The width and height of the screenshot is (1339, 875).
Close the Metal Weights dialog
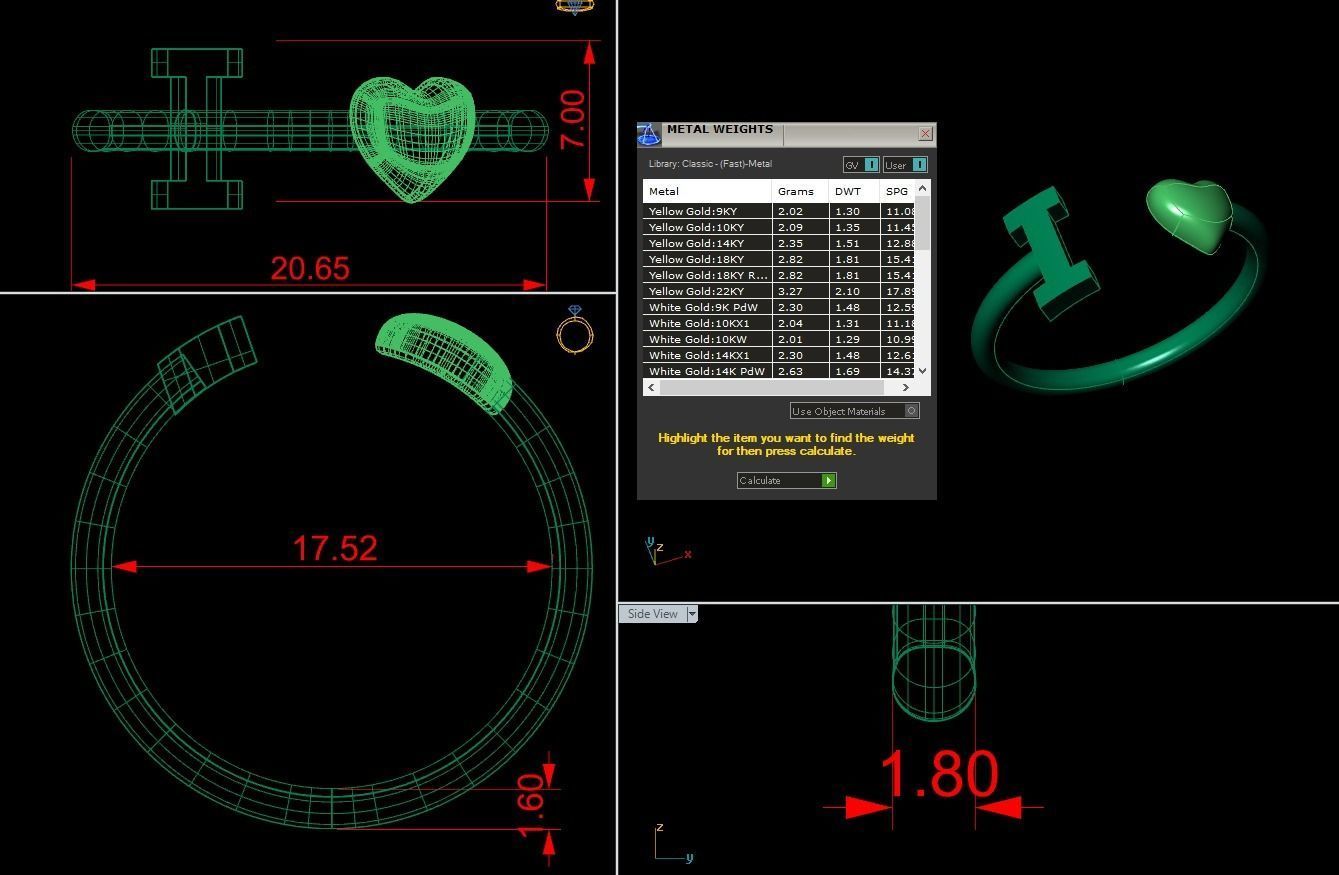(925, 133)
